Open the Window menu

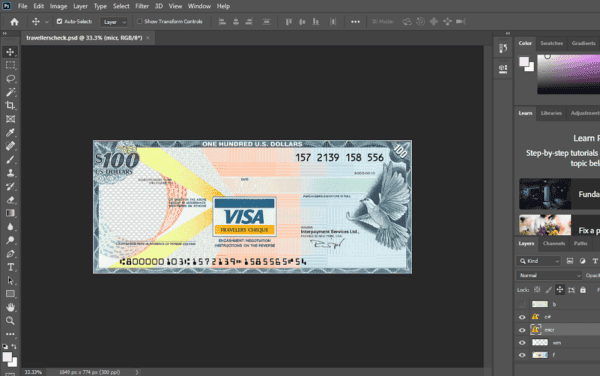coord(199,6)
